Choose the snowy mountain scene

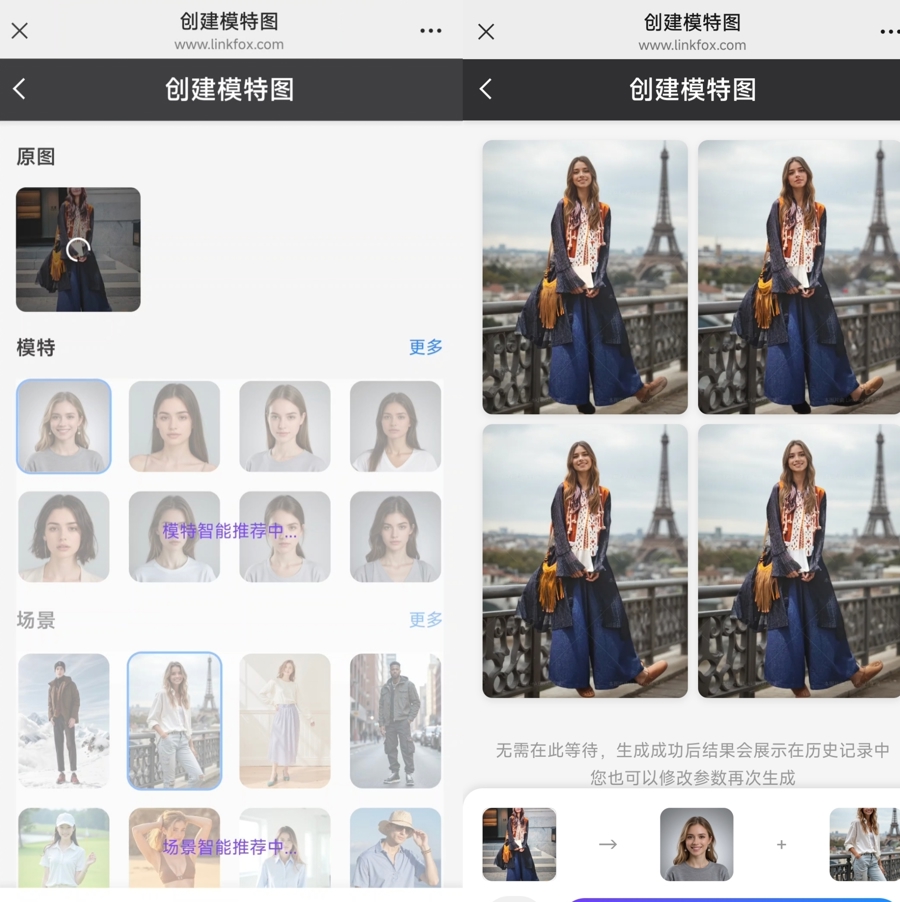(64, 720)
